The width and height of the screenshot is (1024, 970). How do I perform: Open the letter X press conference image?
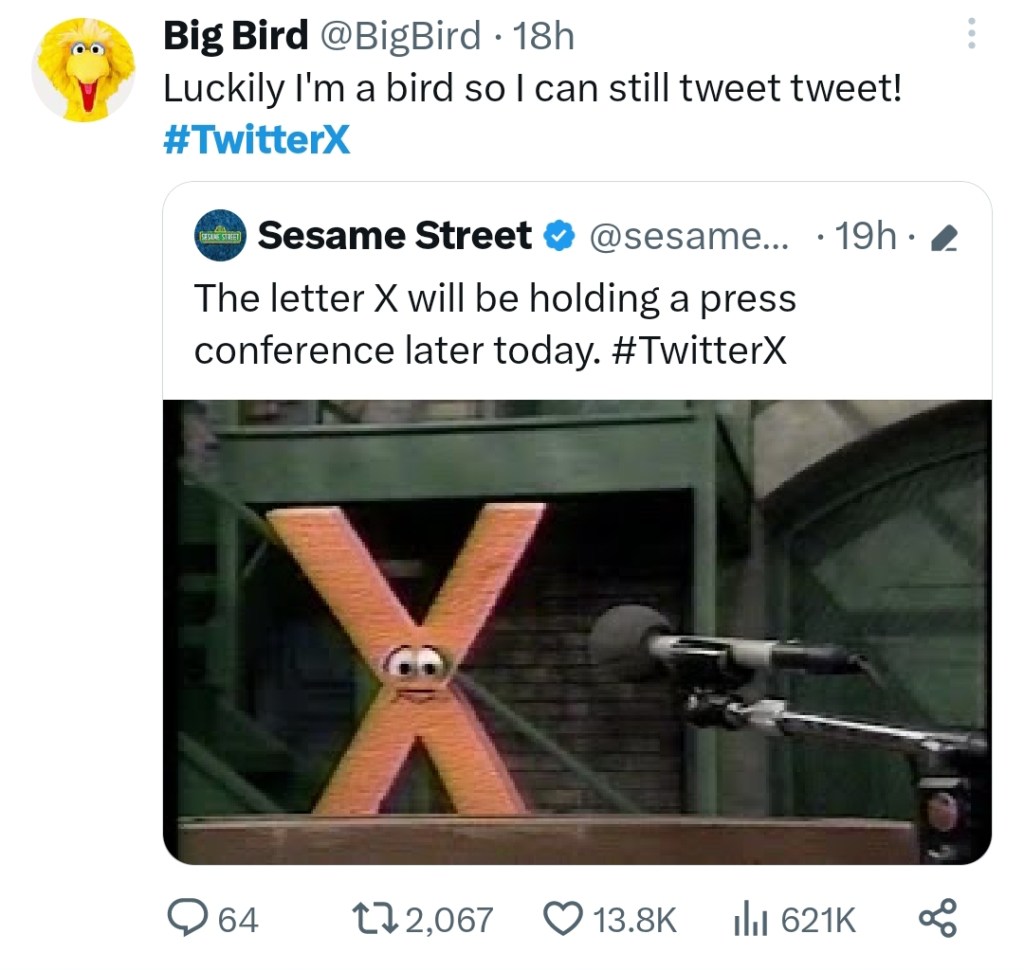(x=577, y=630)
